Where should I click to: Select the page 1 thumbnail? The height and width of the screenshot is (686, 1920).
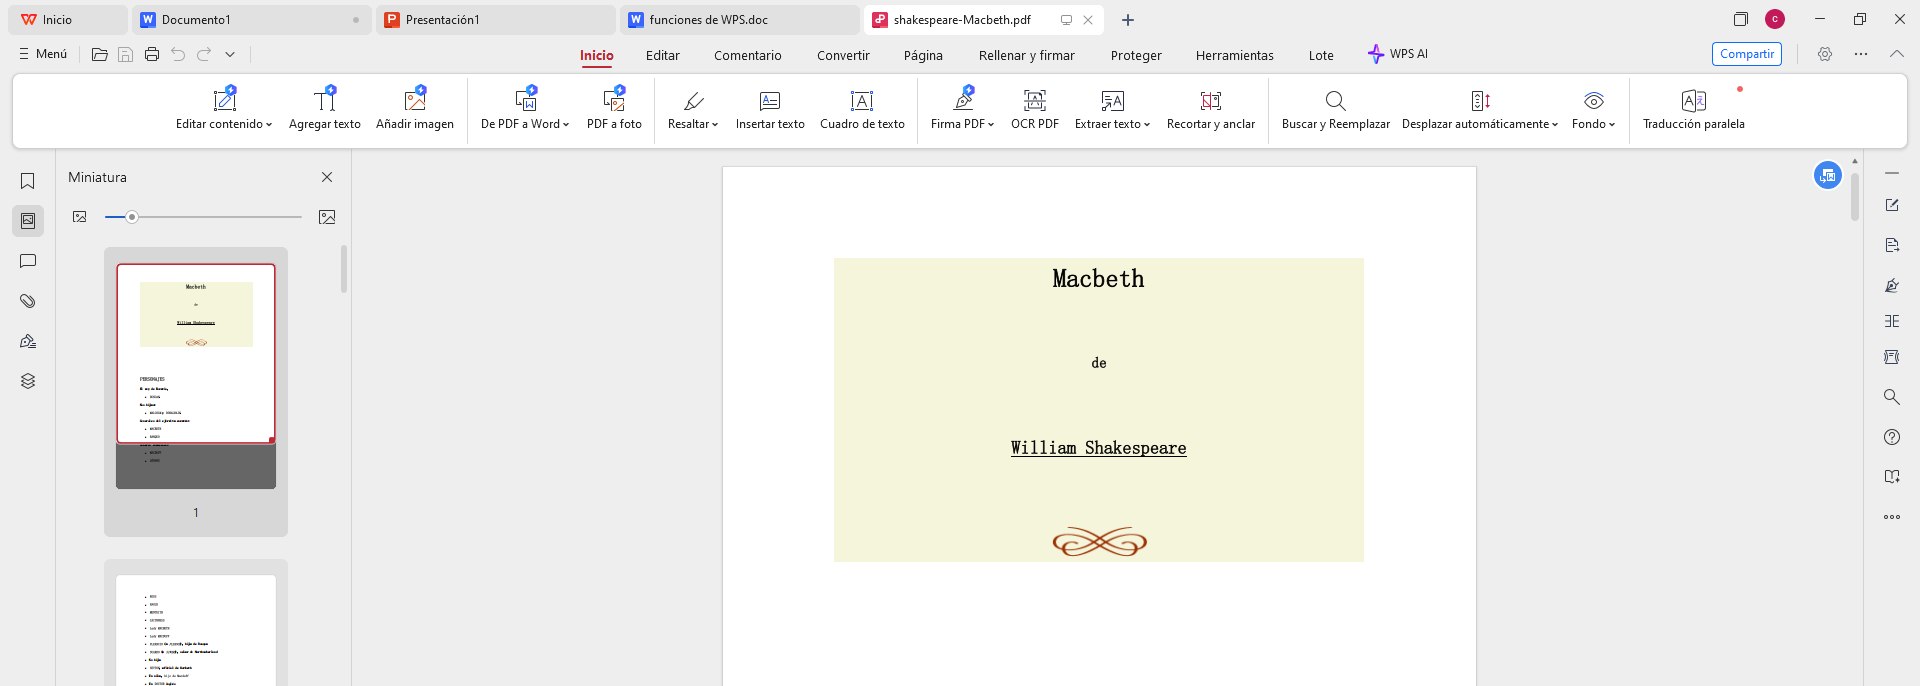[196, 354]
